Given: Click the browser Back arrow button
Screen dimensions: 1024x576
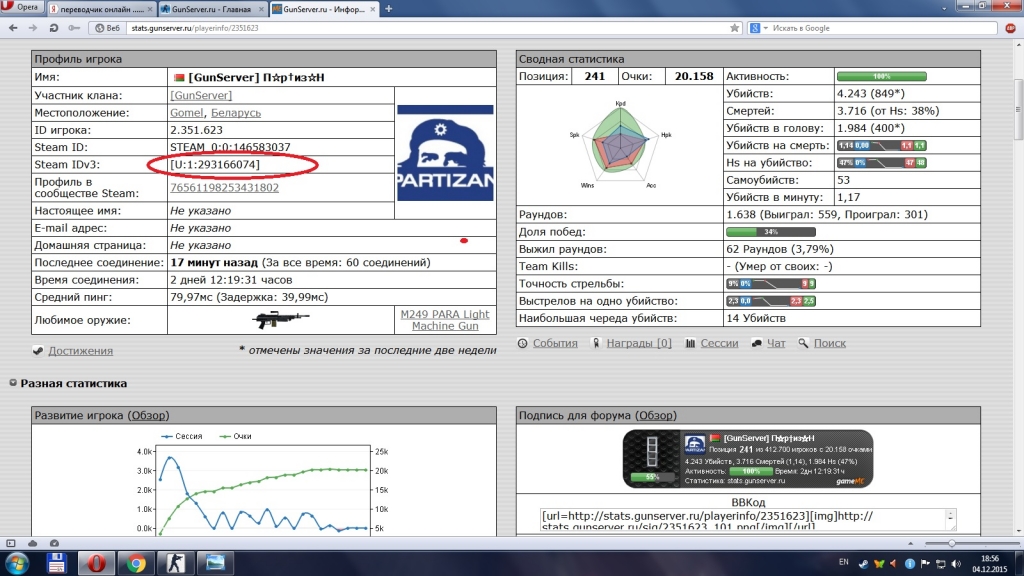Looking at the screenshot, I should click(11, 26).
